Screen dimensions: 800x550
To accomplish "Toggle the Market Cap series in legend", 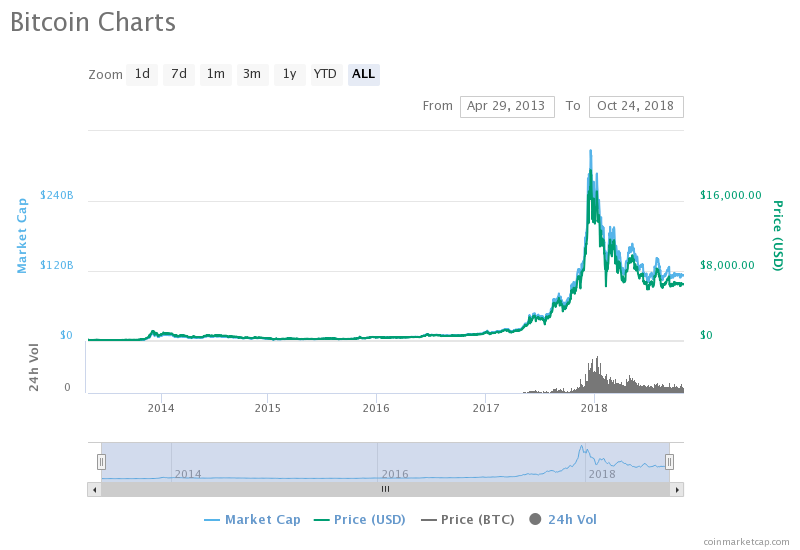I will click(x=253, y=520).
